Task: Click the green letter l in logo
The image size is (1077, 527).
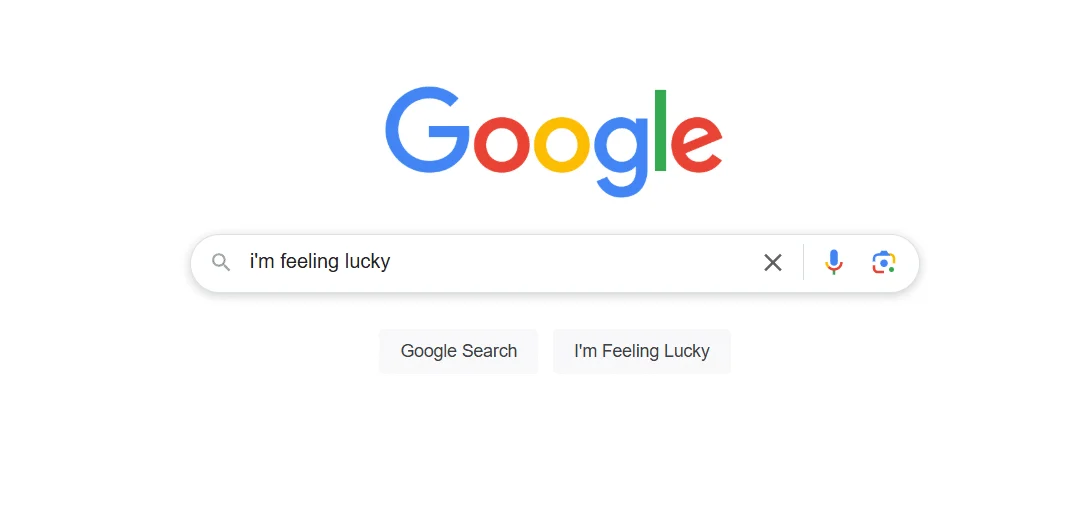Action: (x=661, y=130)
